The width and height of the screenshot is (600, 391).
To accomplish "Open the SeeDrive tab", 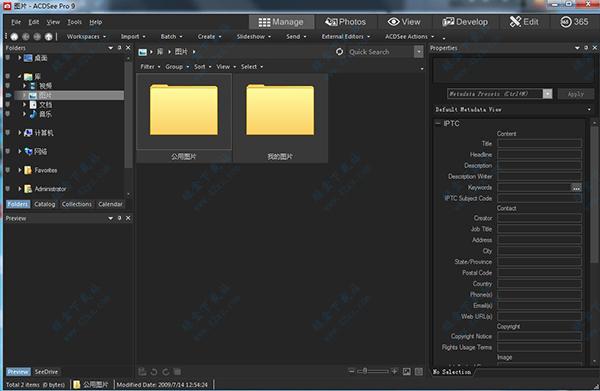I will (x=46, y=372).
